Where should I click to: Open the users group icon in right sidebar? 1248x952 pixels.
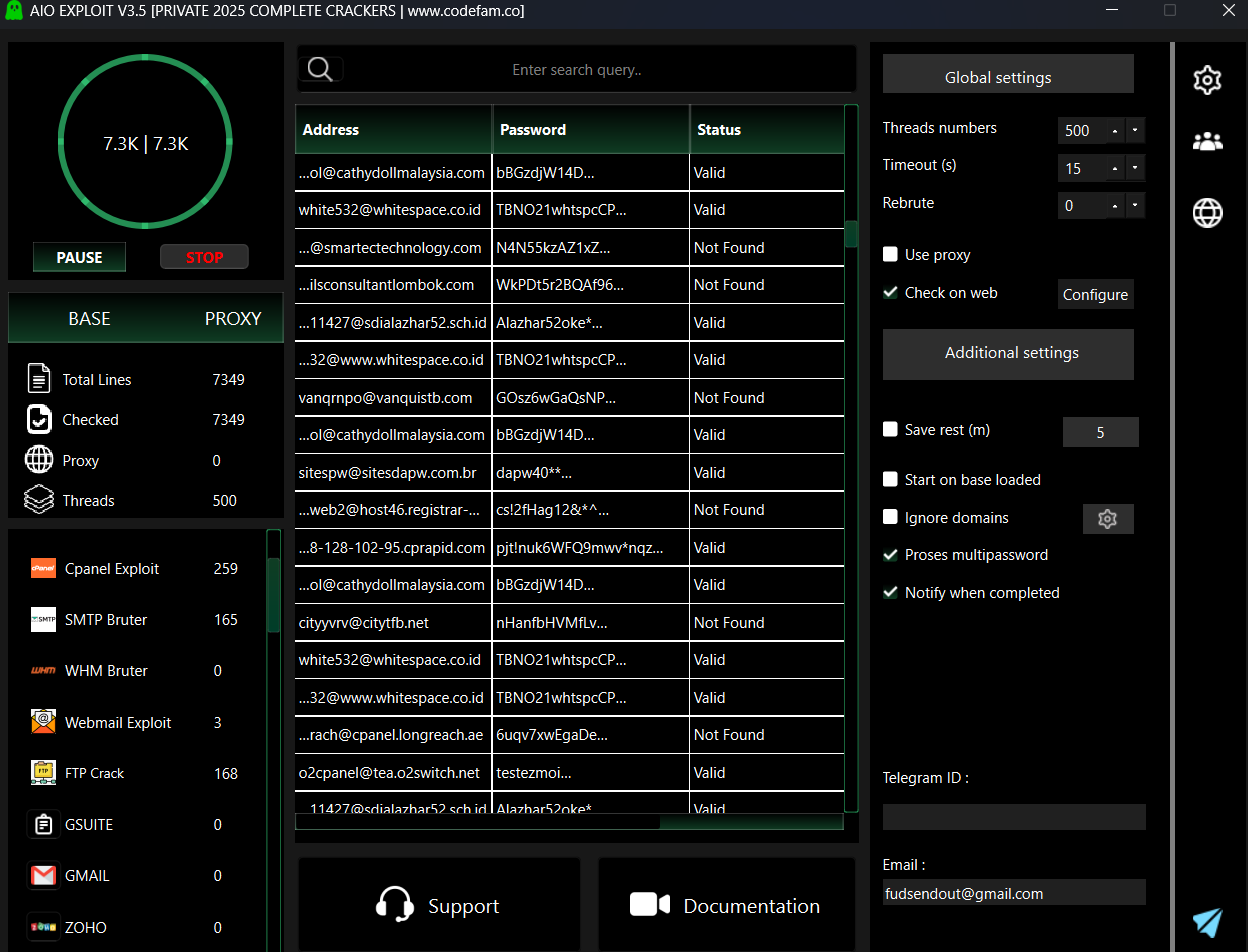coord(1208,142)
